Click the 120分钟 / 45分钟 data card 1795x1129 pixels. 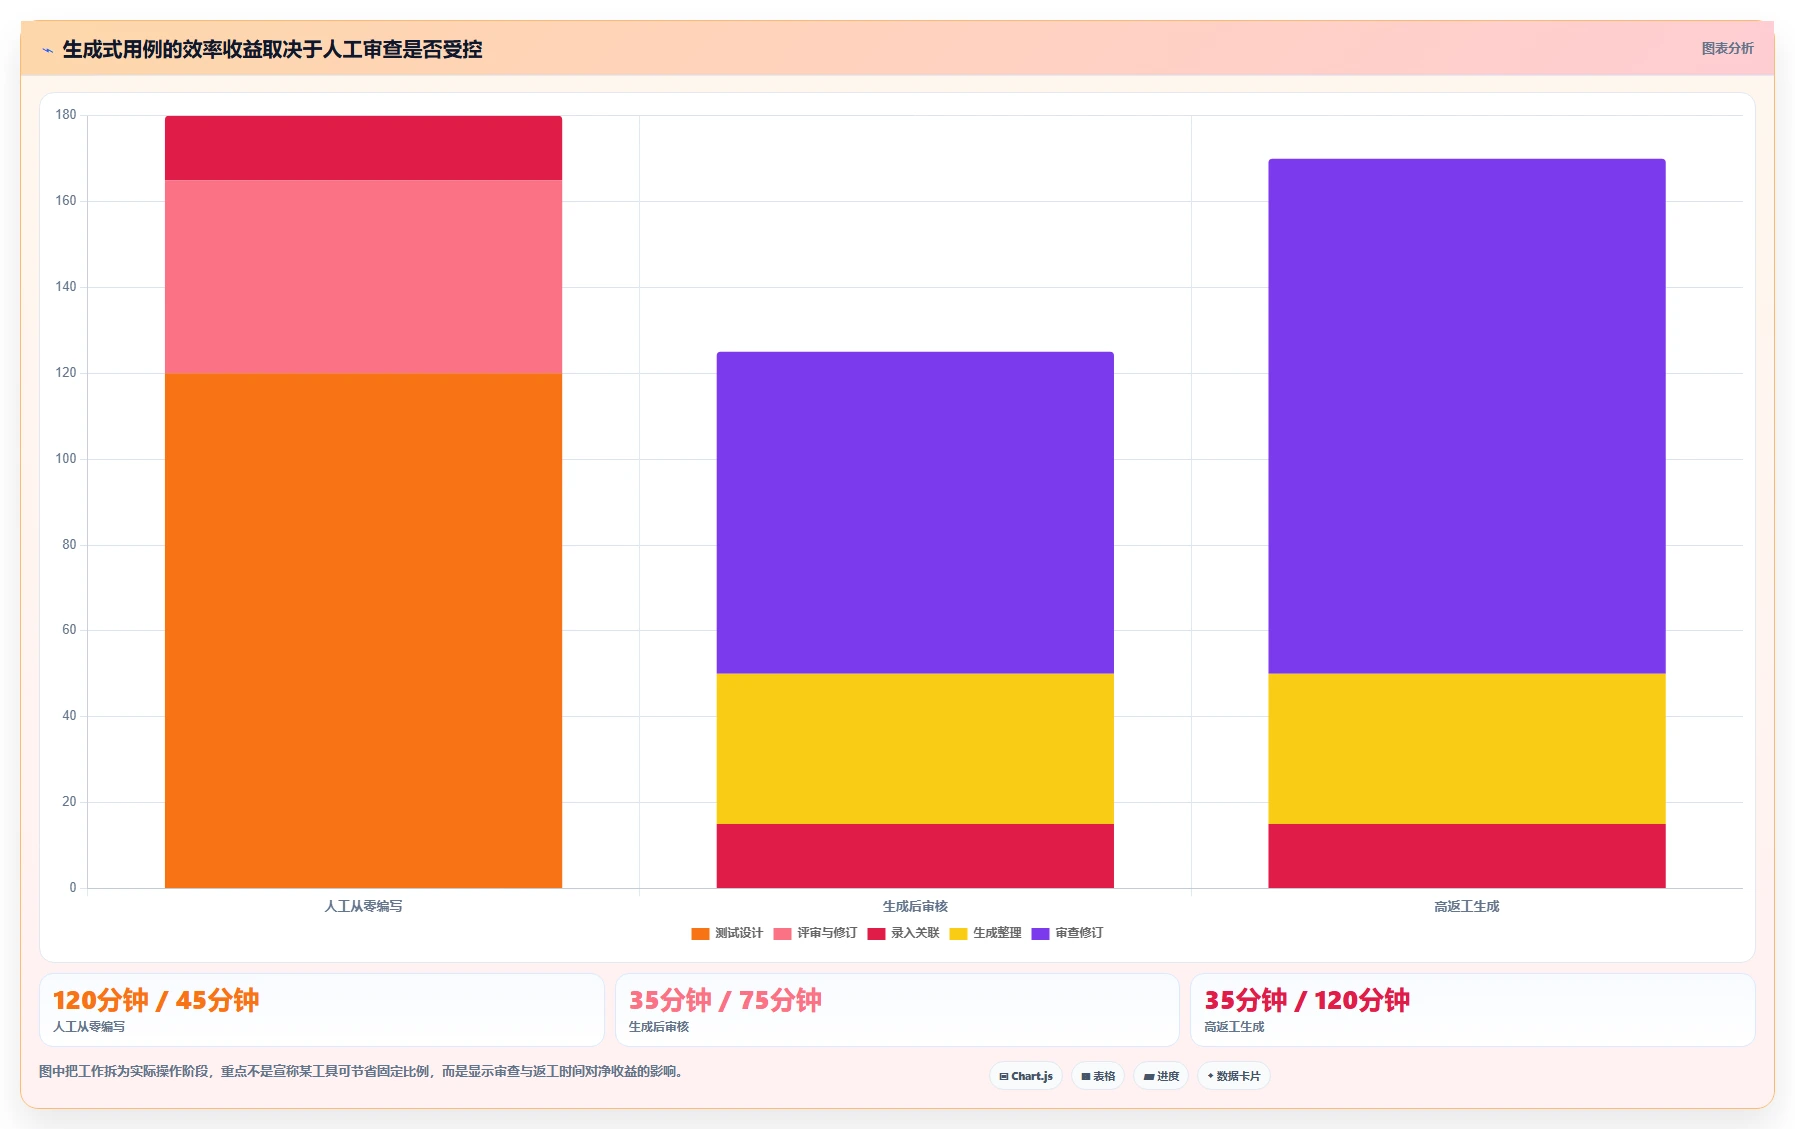(x=322, y=1010)
